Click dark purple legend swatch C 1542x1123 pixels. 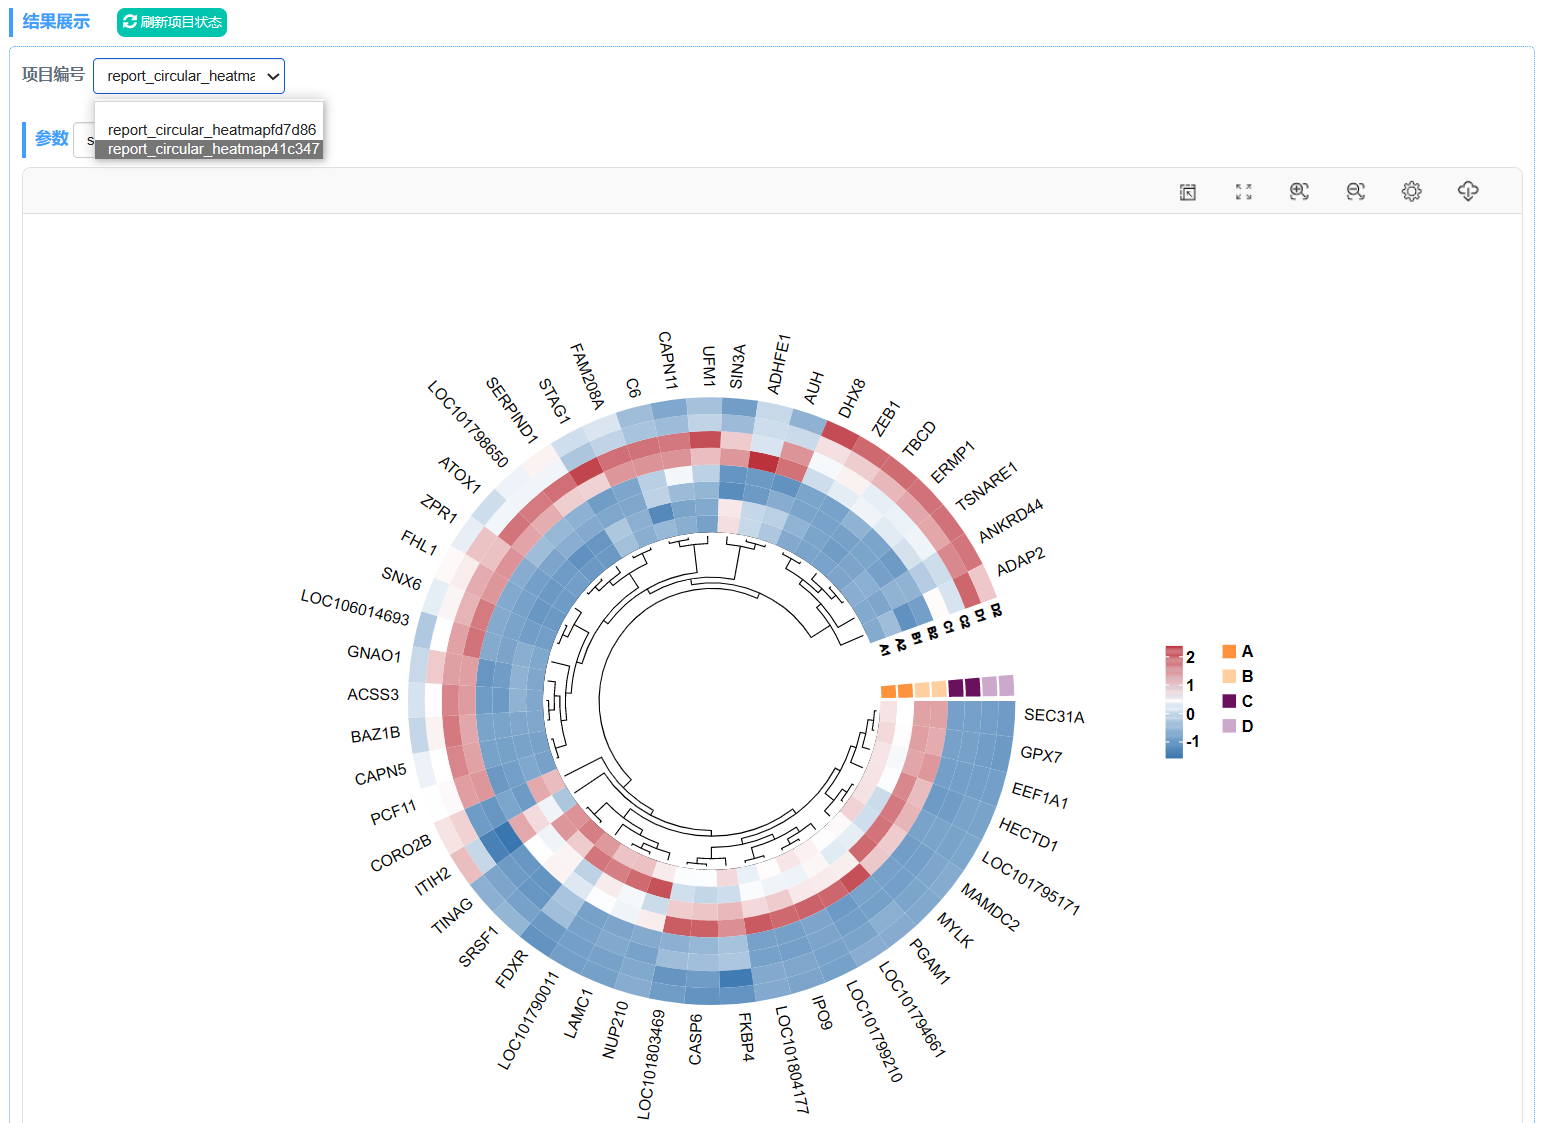point(1229,701)
